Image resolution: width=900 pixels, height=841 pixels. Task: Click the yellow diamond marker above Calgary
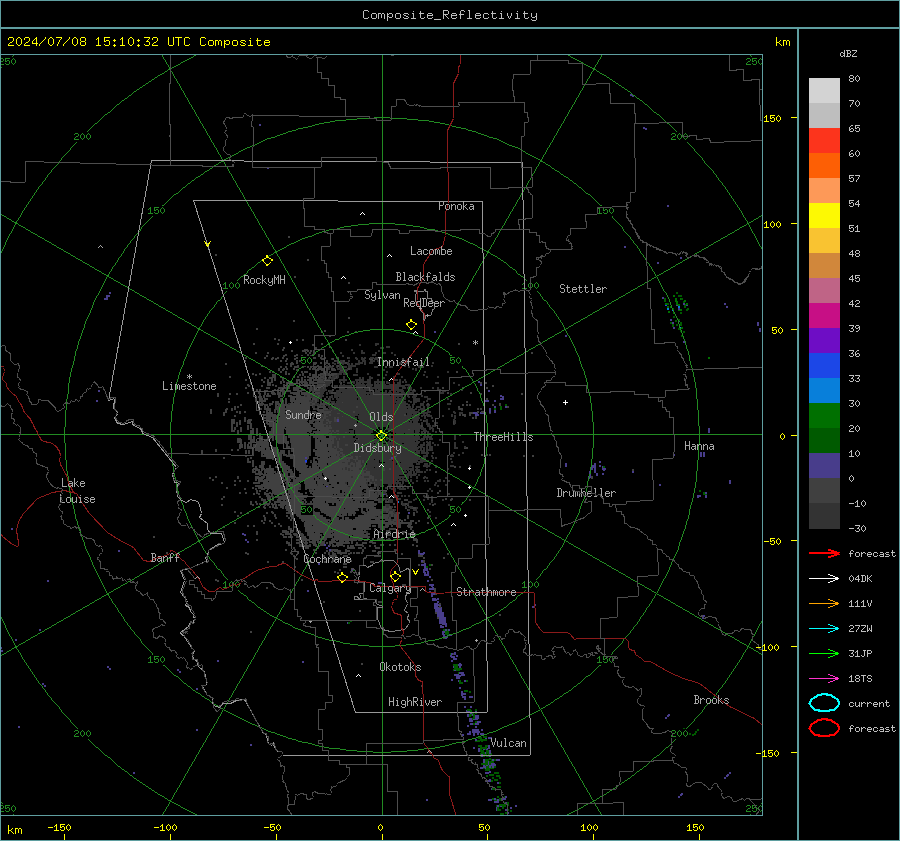coord(395,576)
